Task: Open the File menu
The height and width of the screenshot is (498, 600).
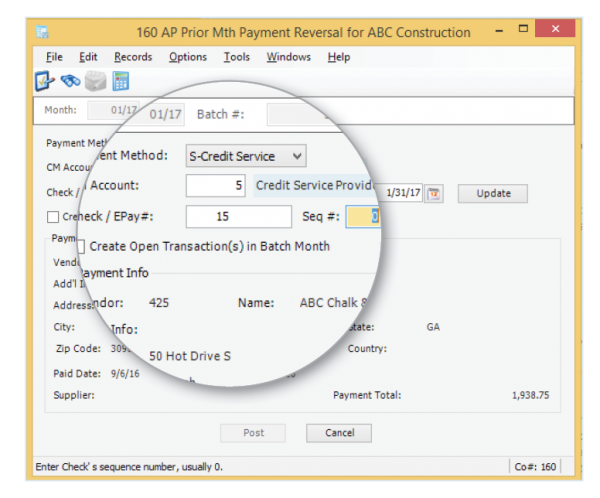Action: point(54,57)
